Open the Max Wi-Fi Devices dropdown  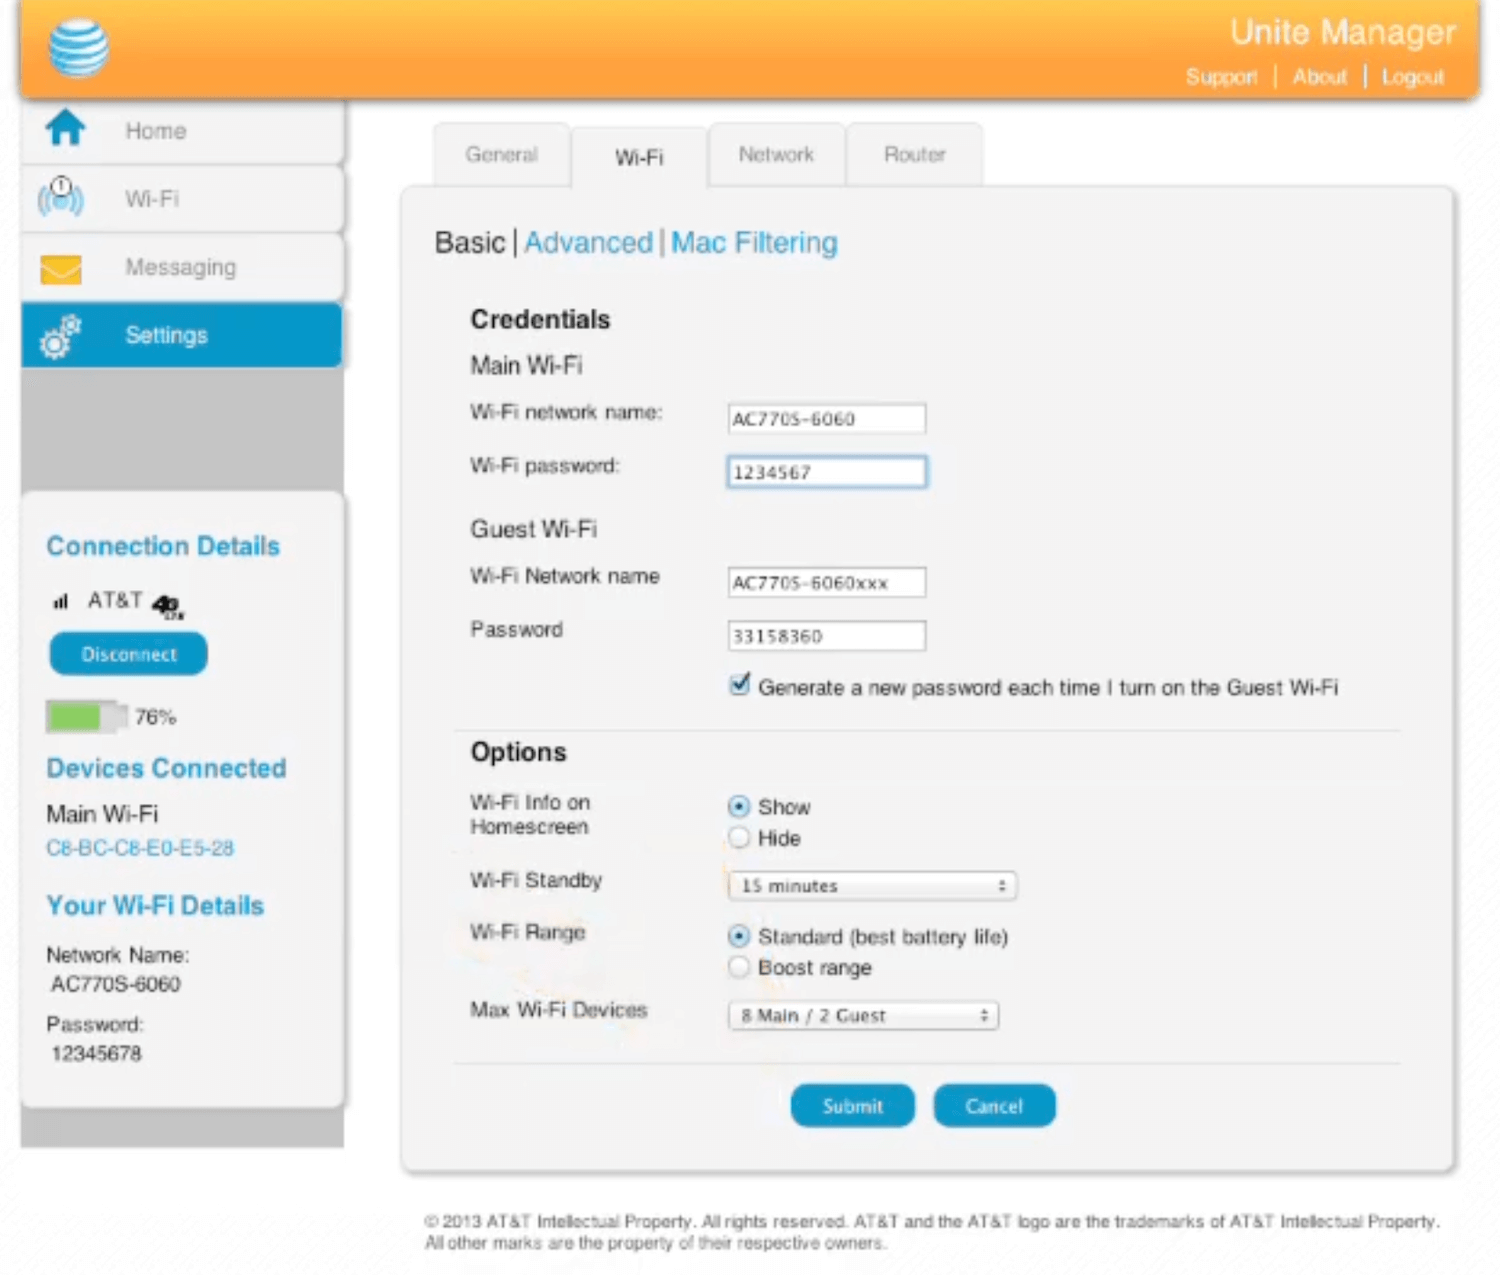pyautogui.click(x=863, y=1016)
